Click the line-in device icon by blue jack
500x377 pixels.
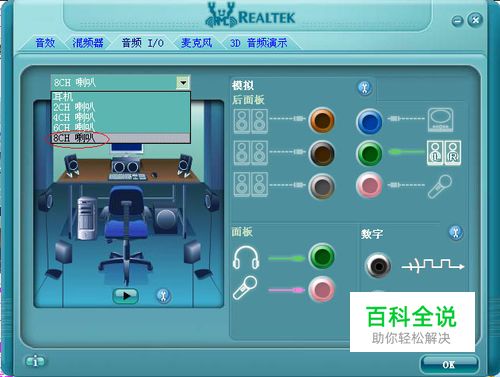(440, 120)
